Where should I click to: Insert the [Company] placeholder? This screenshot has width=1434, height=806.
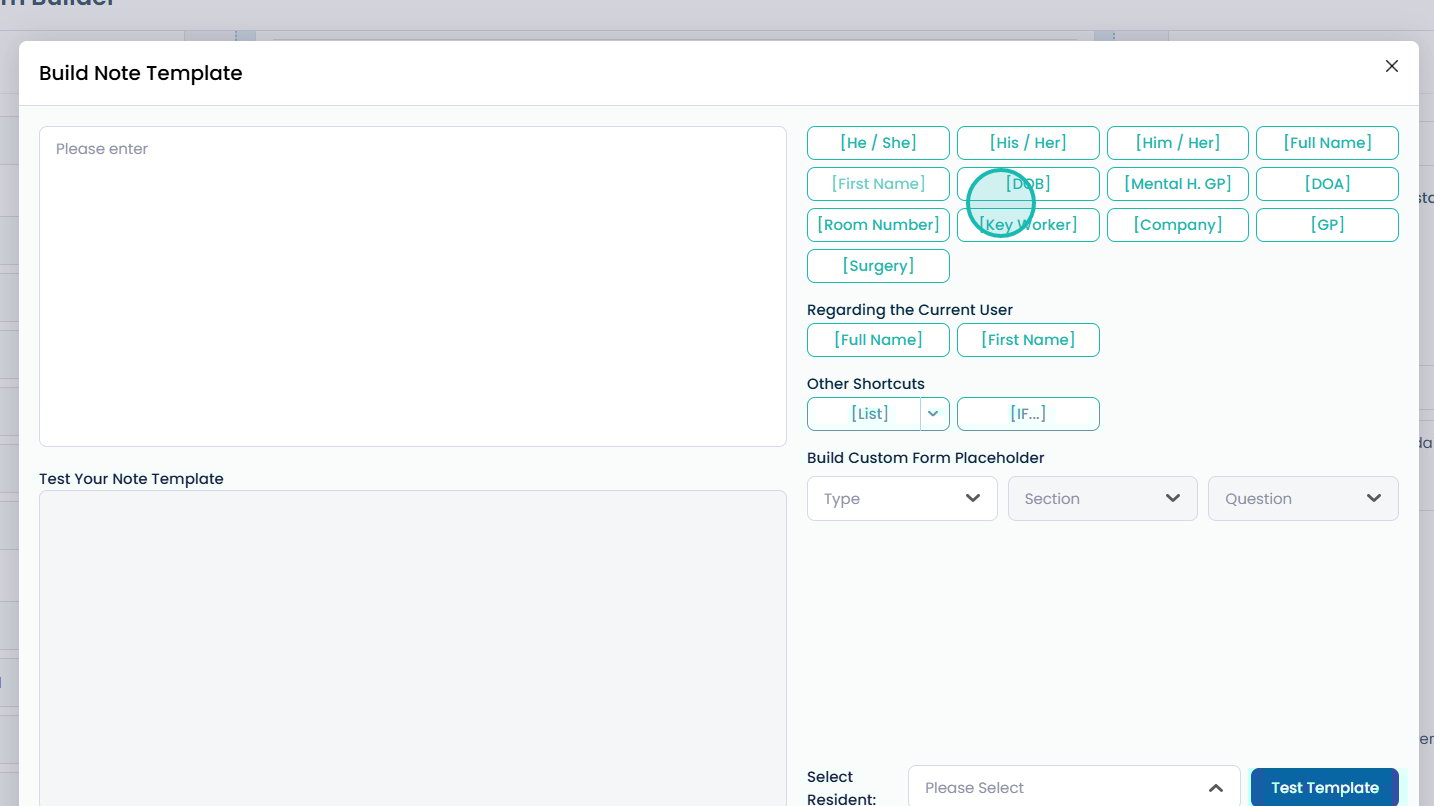click(x=1177, y=225)
